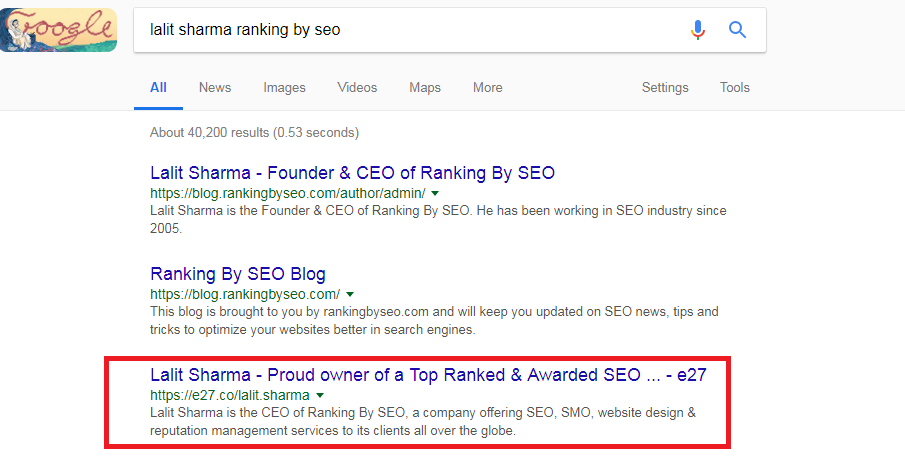This screenshot has height=458, width=905.
Task: Open dropdown arrow beside e27.co/lalit.sharma URL
Action: tap(320, 396)
